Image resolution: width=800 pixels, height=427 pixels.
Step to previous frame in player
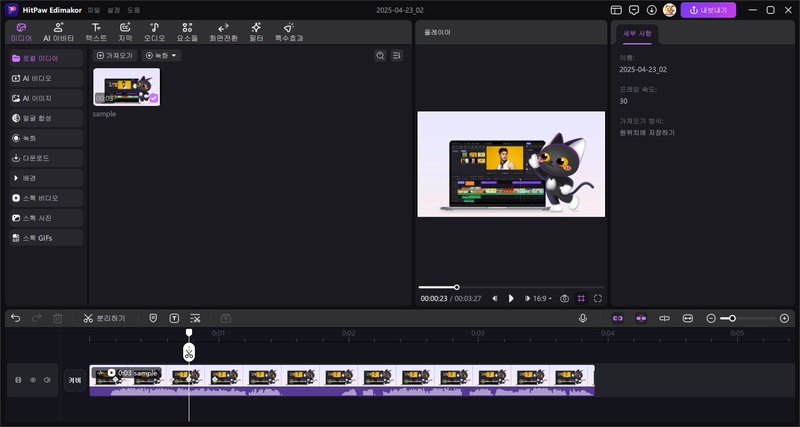point(494,298)
